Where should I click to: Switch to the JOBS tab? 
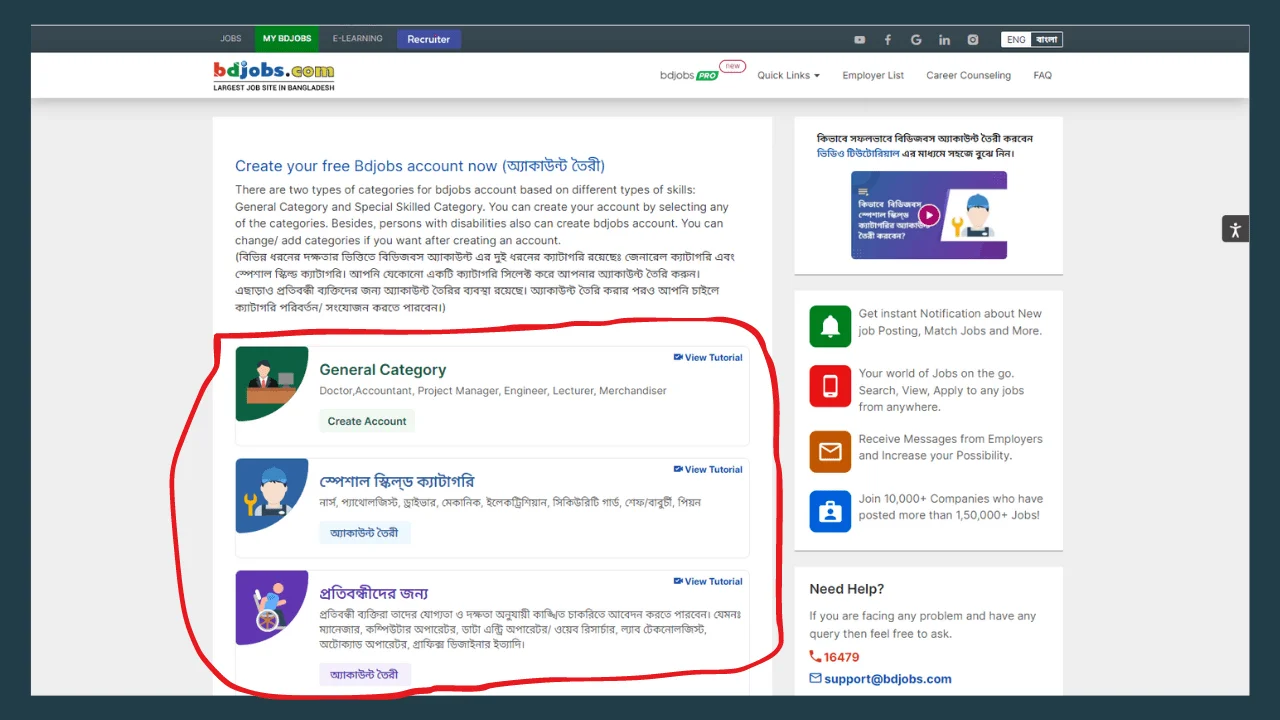(231, 39)
